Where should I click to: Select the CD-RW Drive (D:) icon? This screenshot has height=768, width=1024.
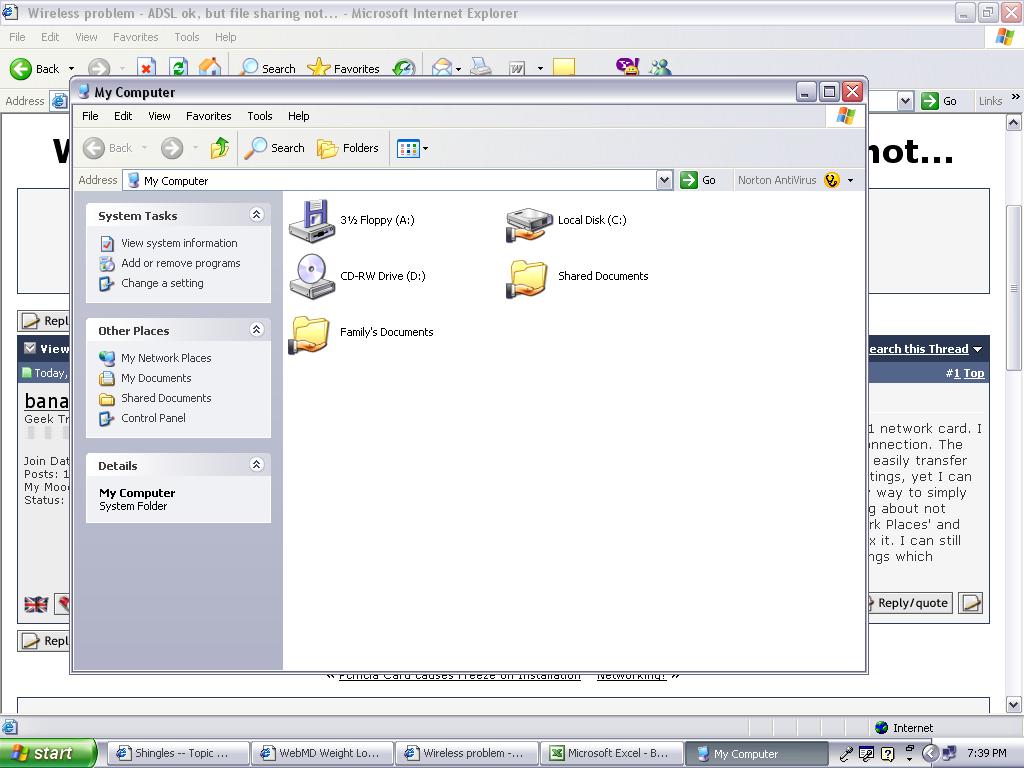click(311, 276)
